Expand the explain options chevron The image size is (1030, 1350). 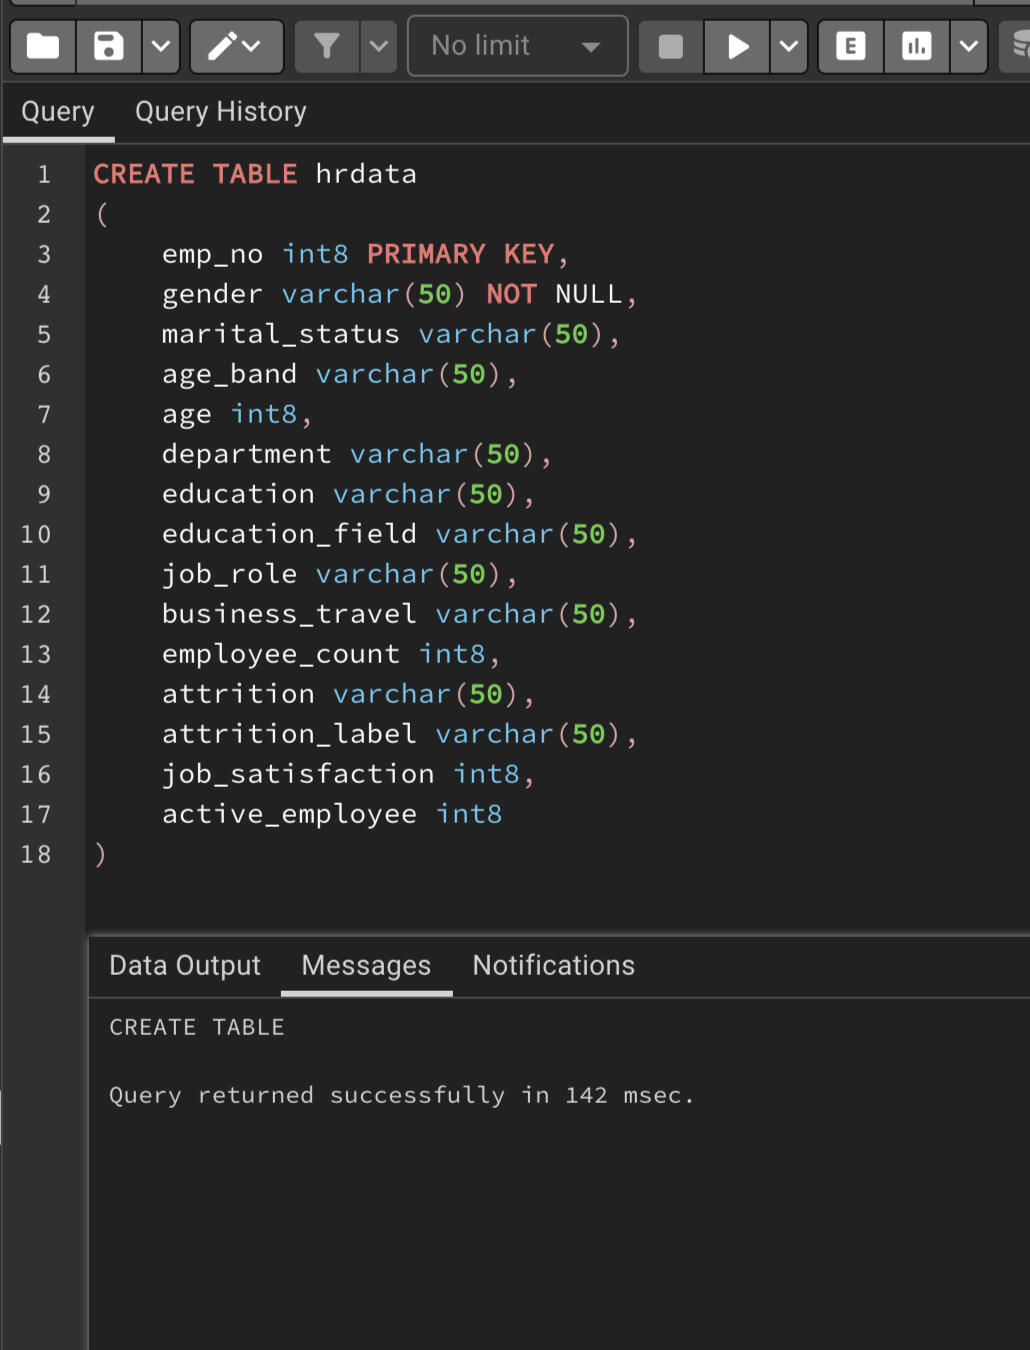click(968, 46)
